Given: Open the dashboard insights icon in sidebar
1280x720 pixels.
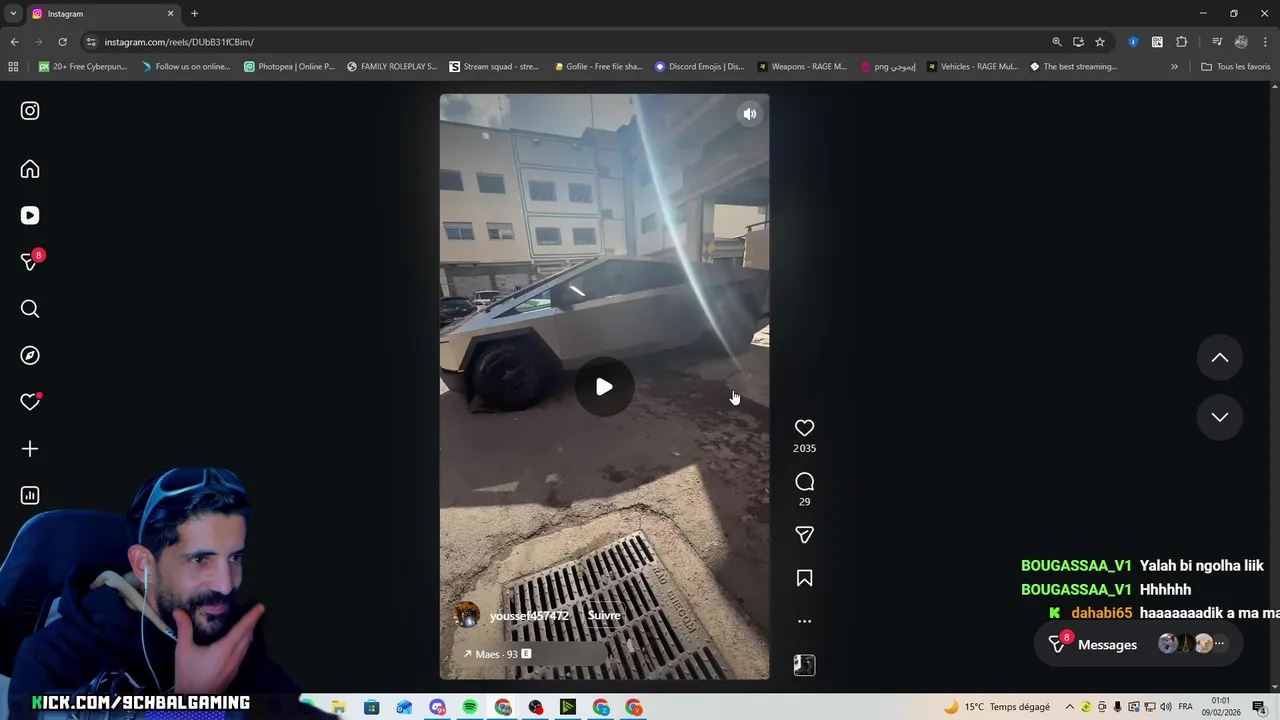Looking at the screenshot, I should point(30,495).
